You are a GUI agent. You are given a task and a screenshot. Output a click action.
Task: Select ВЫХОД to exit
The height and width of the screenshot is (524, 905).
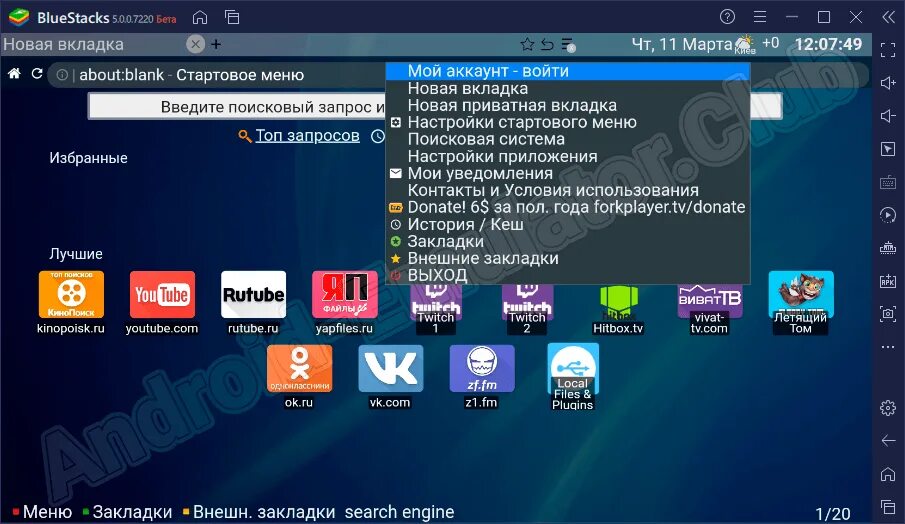coord(568,275)
